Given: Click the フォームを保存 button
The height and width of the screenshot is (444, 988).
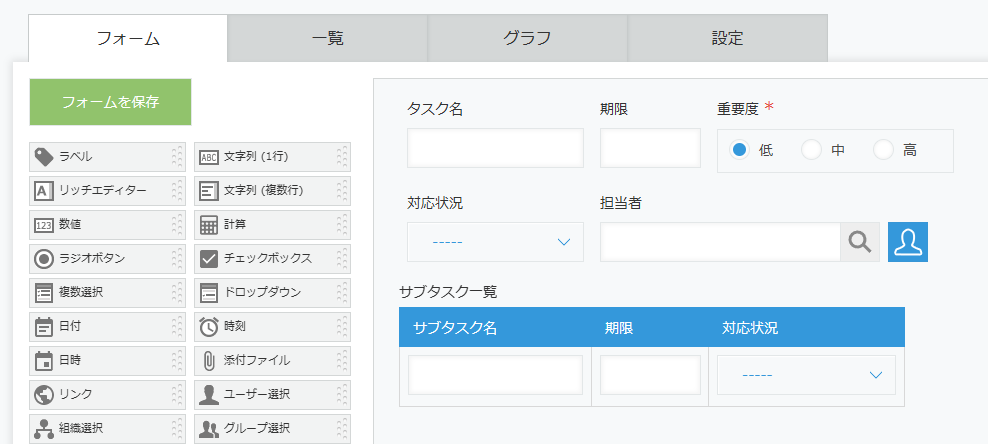Looking at the screenshot, I should coord(110,102).
